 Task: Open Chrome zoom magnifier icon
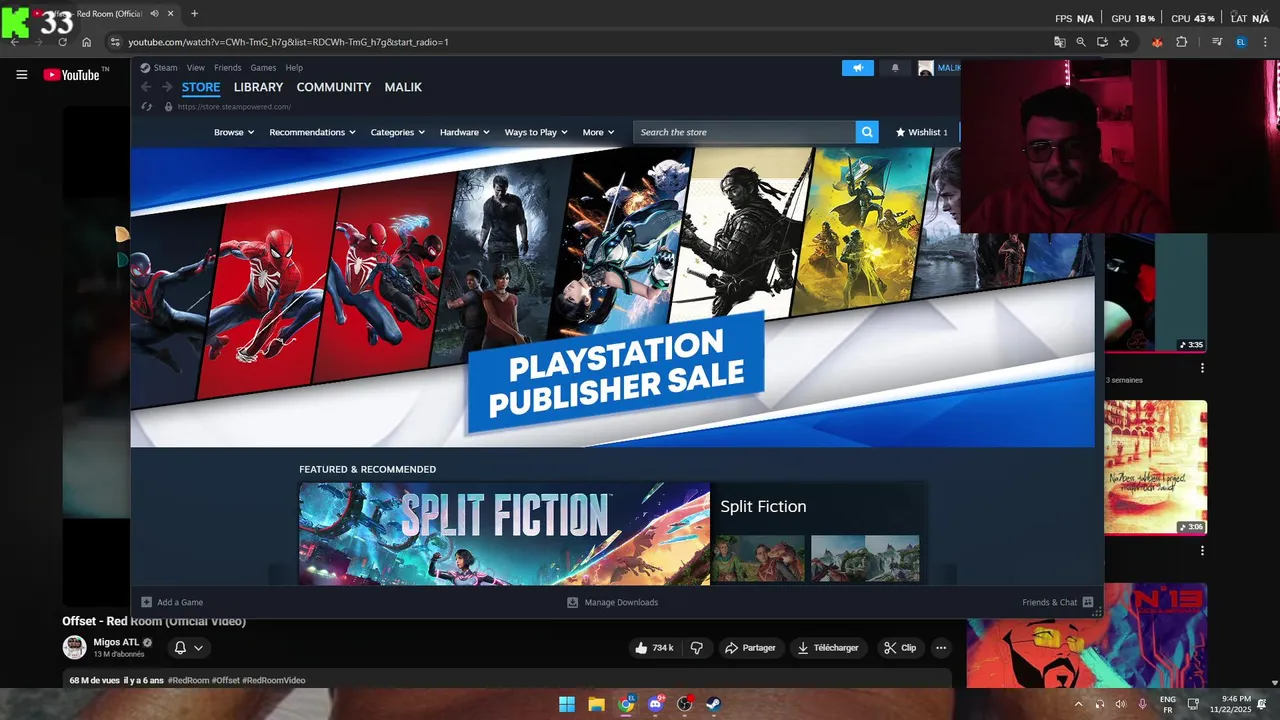pyautogui.click(x=1081, y=42)
